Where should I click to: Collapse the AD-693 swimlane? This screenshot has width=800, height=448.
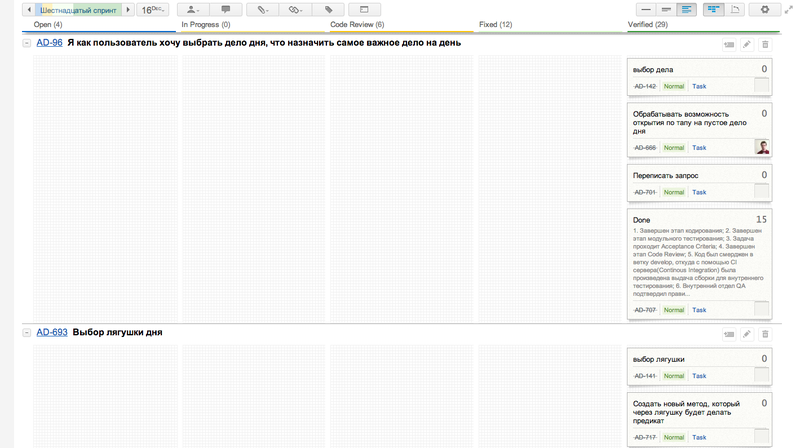point(27,333)
